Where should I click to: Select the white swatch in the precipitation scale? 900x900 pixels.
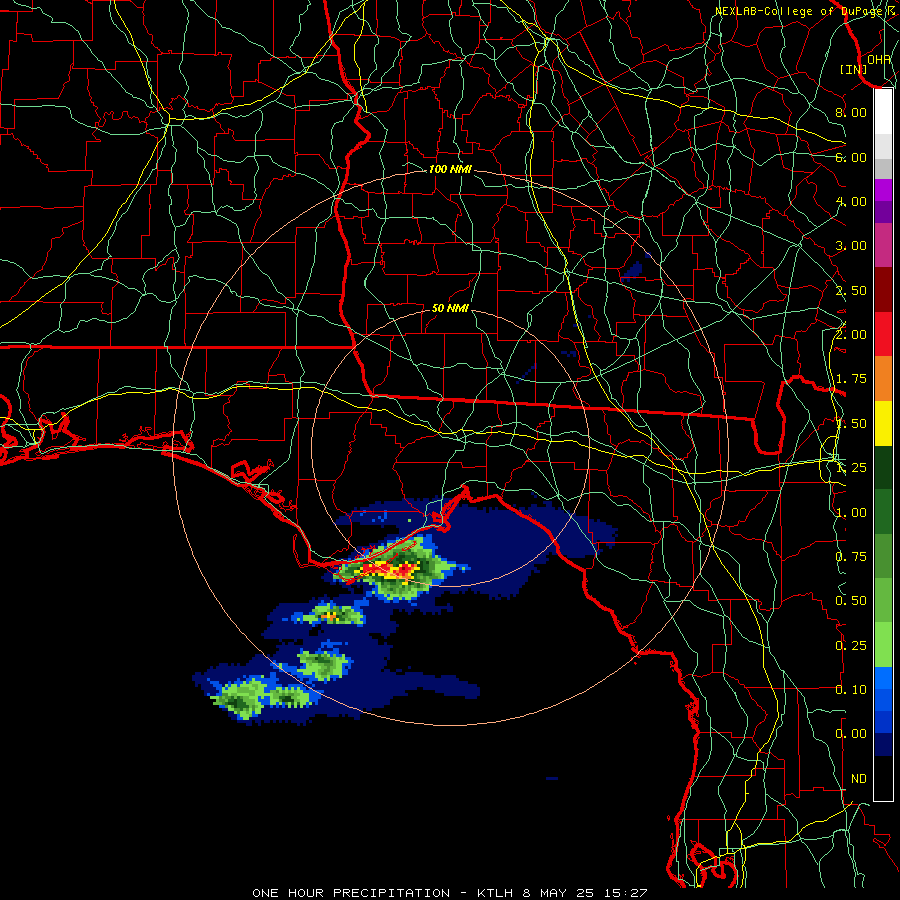(883, 112)
